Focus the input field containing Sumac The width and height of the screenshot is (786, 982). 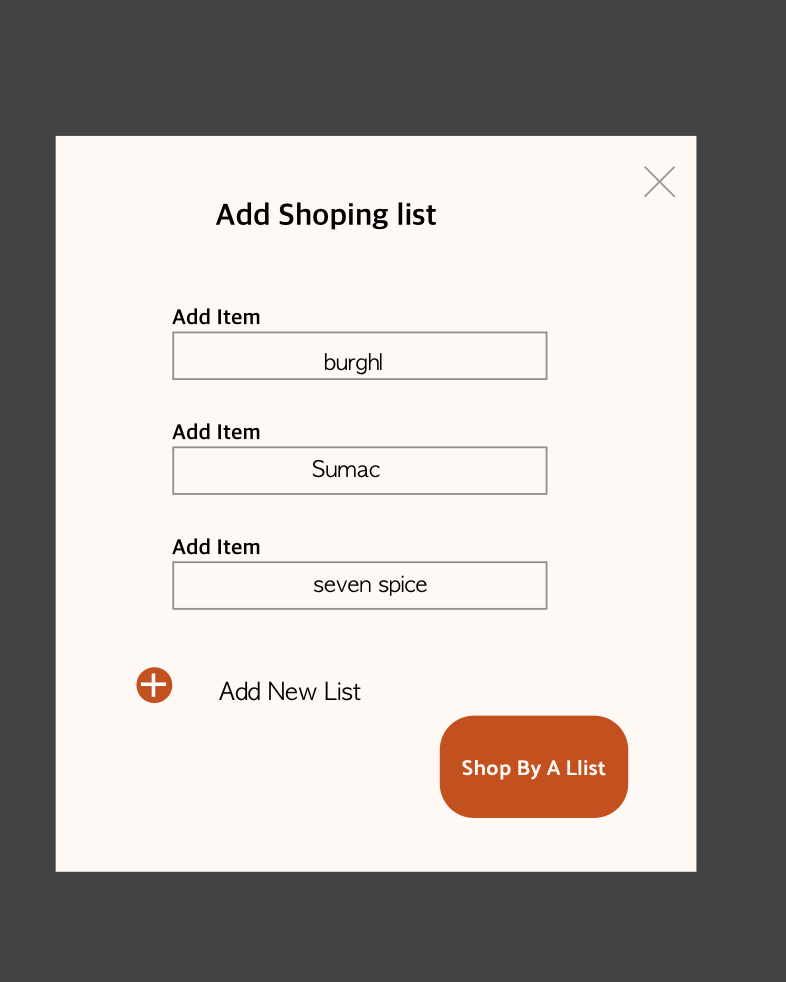click(x=359, y=470)
